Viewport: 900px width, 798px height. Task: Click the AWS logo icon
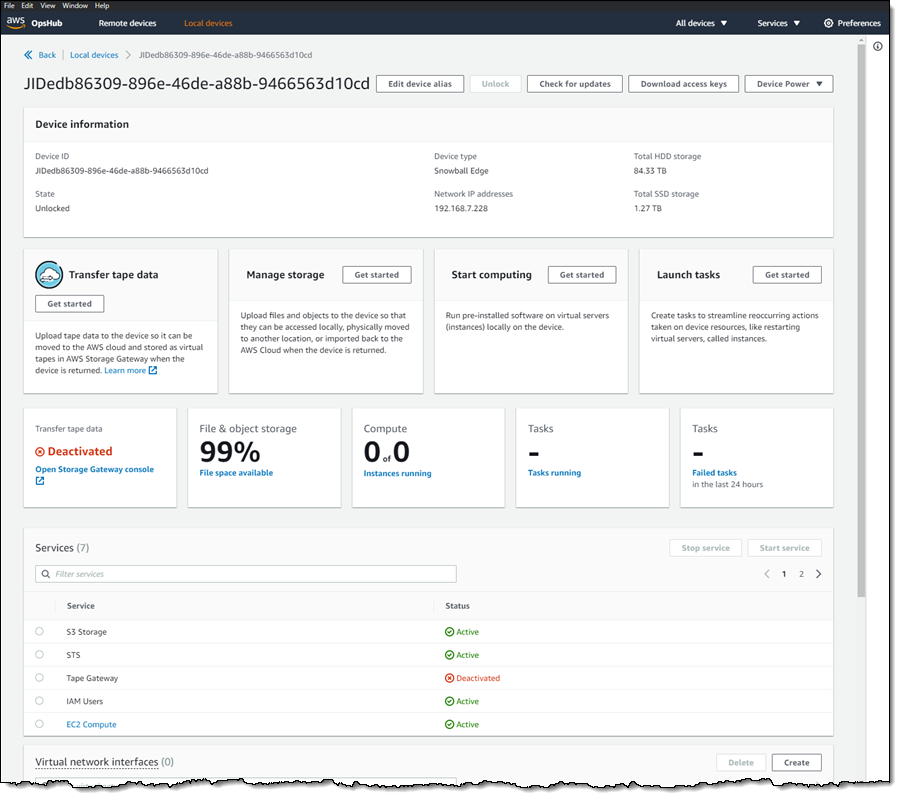[x=15, y=22]
